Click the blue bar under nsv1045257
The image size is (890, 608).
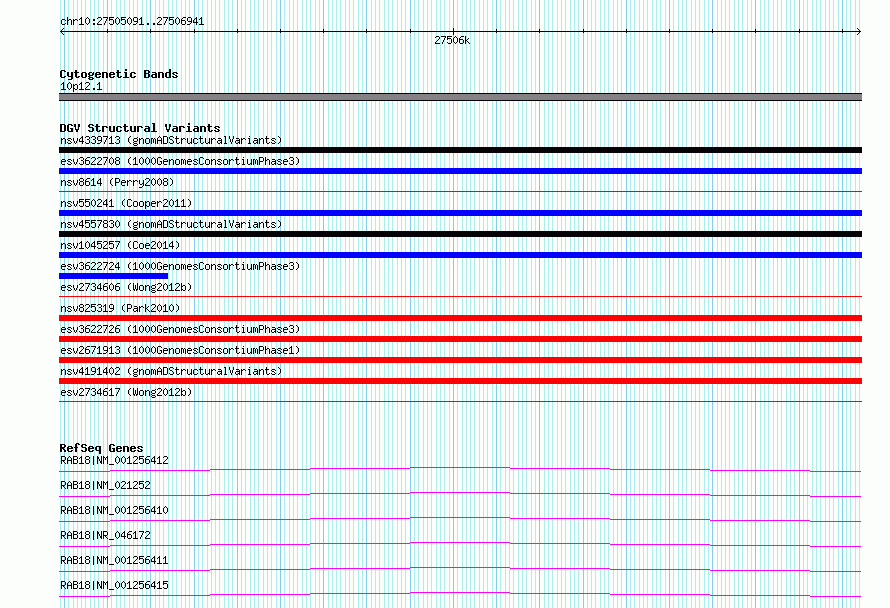(x=460, y=255)
